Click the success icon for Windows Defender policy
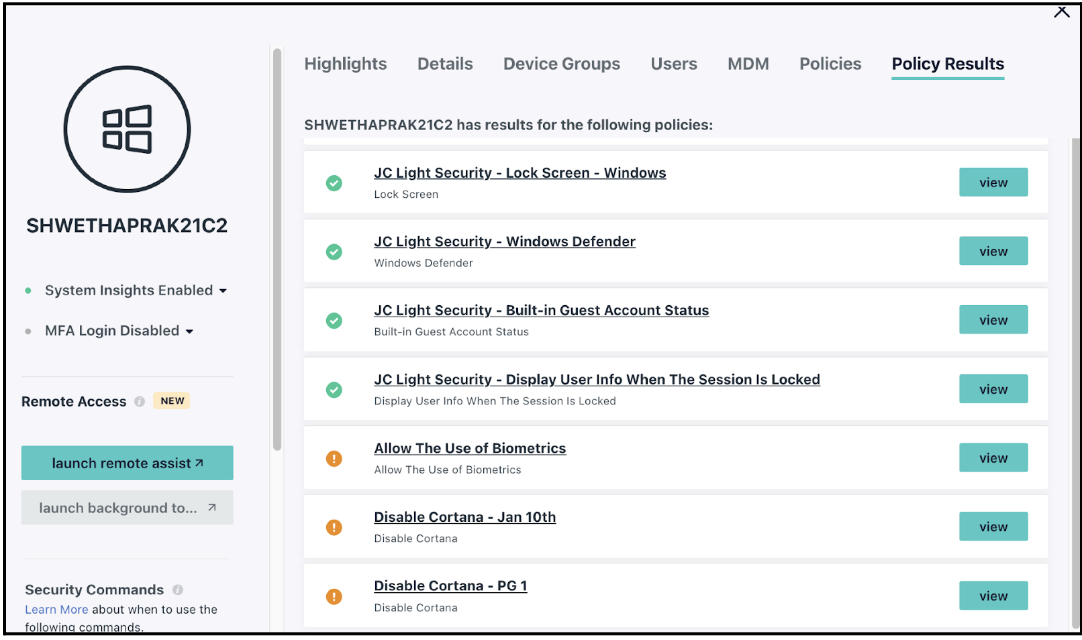The image size is (1082, 640). 334,251
